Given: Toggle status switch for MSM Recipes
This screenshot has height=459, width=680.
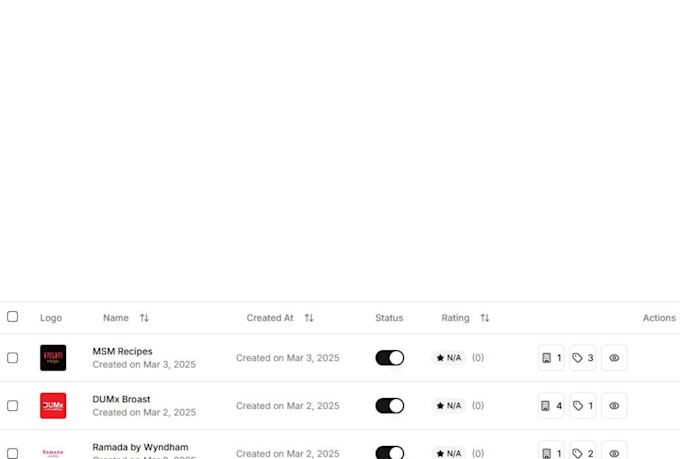Looking at the screenshot, I should click(x=389, y=358).
